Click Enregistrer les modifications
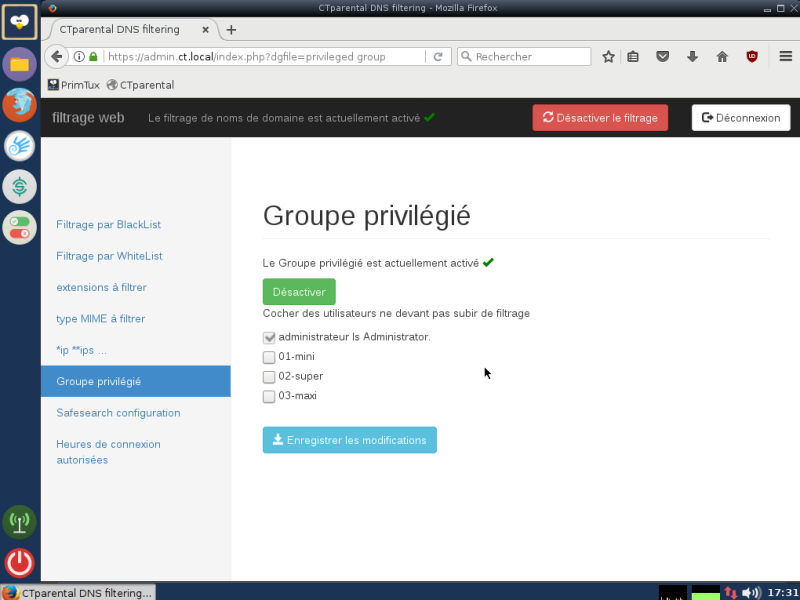This screenshot has height=600, width=800. click(x=349, y=440)
